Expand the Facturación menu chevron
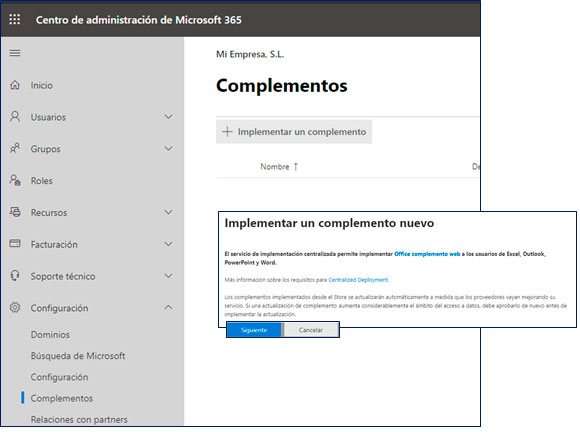 click(168, 244)
